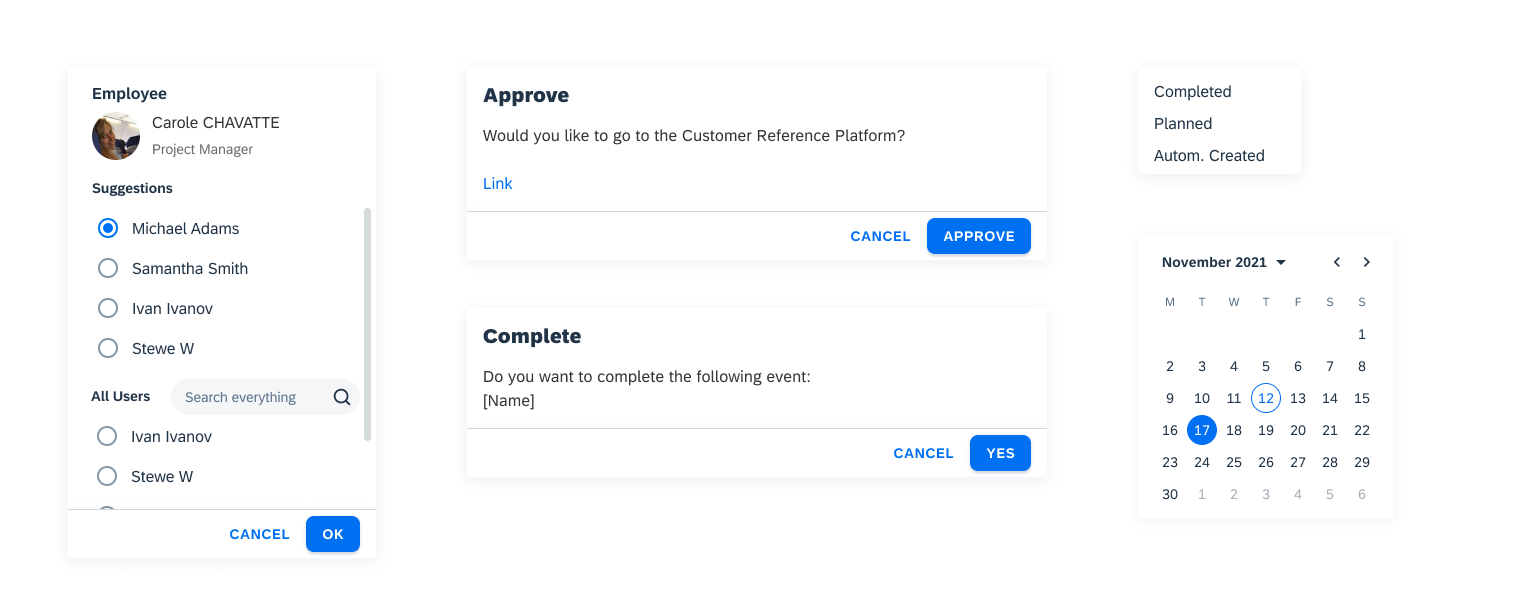Choose Planned from the status list

1183,124
